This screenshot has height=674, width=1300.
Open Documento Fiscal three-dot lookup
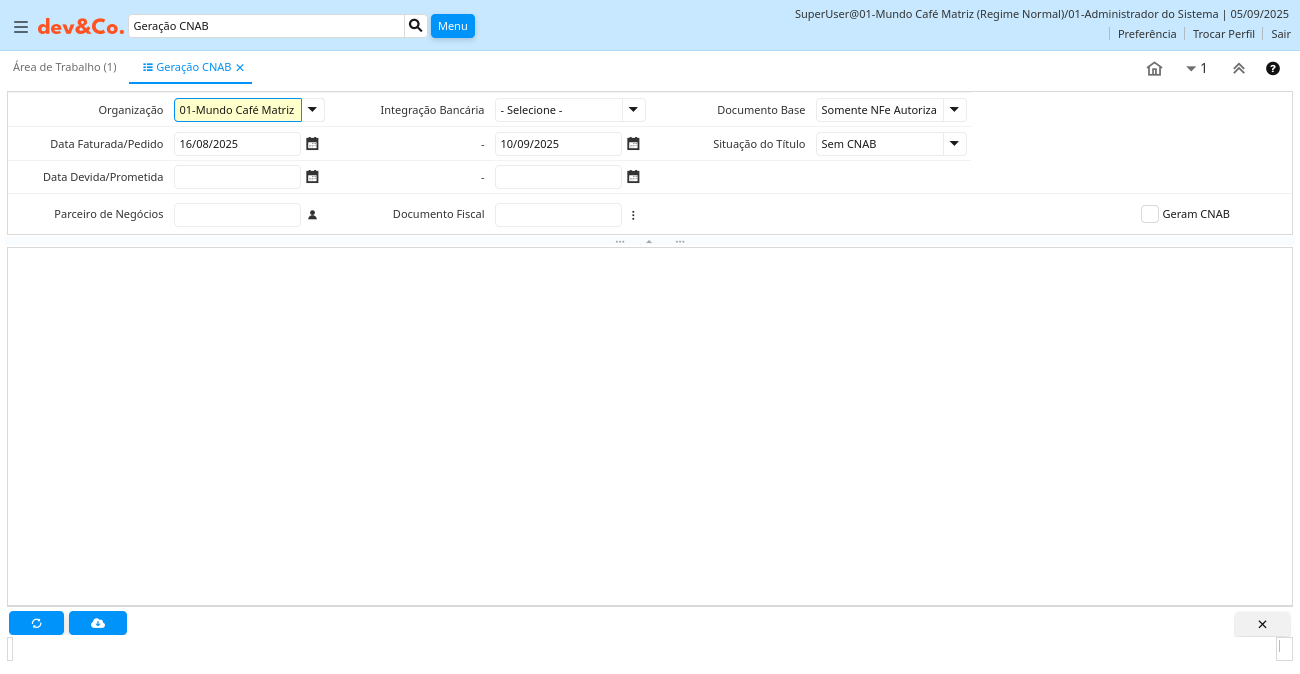633,215
